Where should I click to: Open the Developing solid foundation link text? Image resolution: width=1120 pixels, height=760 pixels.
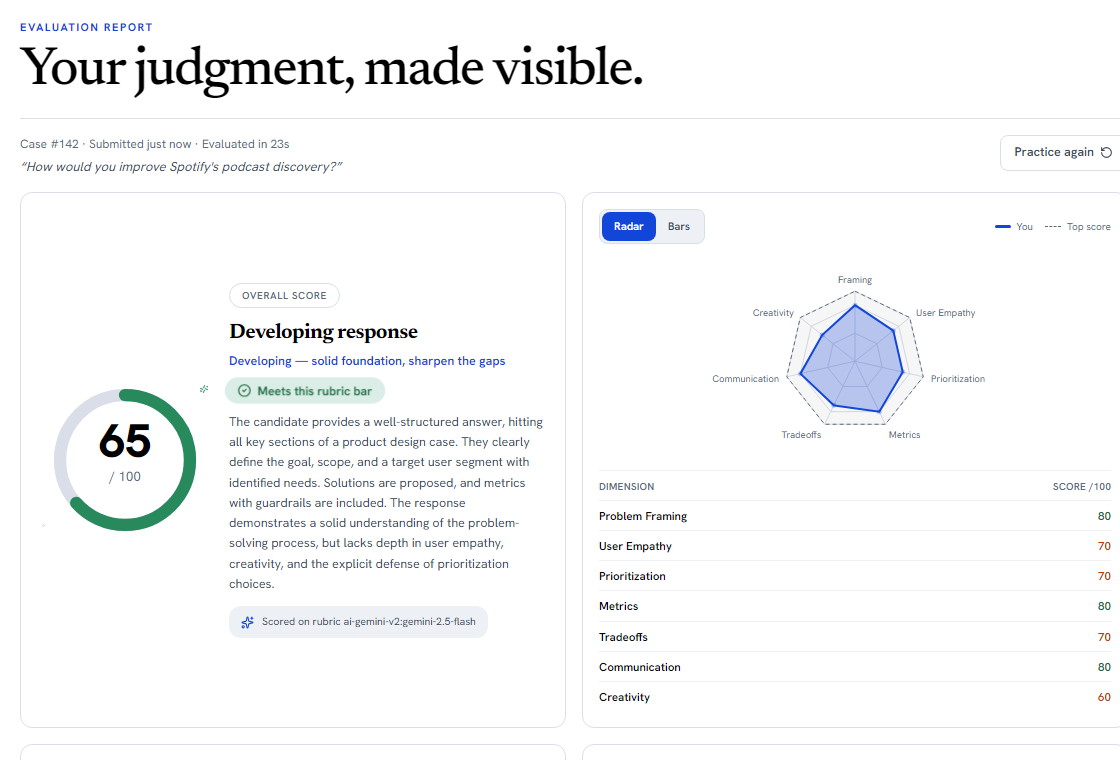tap(367, 361)
